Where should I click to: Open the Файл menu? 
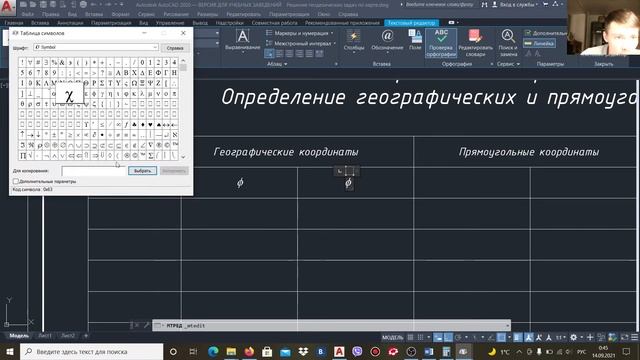click(28, 14)
